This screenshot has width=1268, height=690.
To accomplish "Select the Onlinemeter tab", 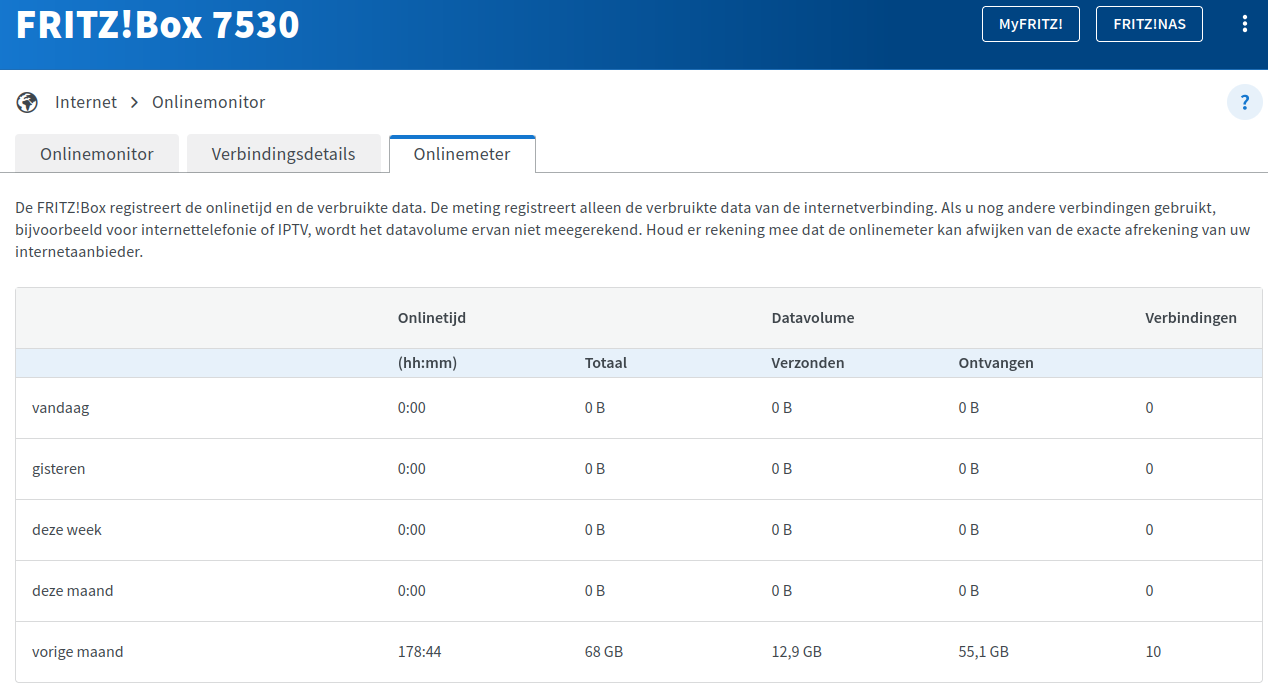I will (x=462, y=154).
